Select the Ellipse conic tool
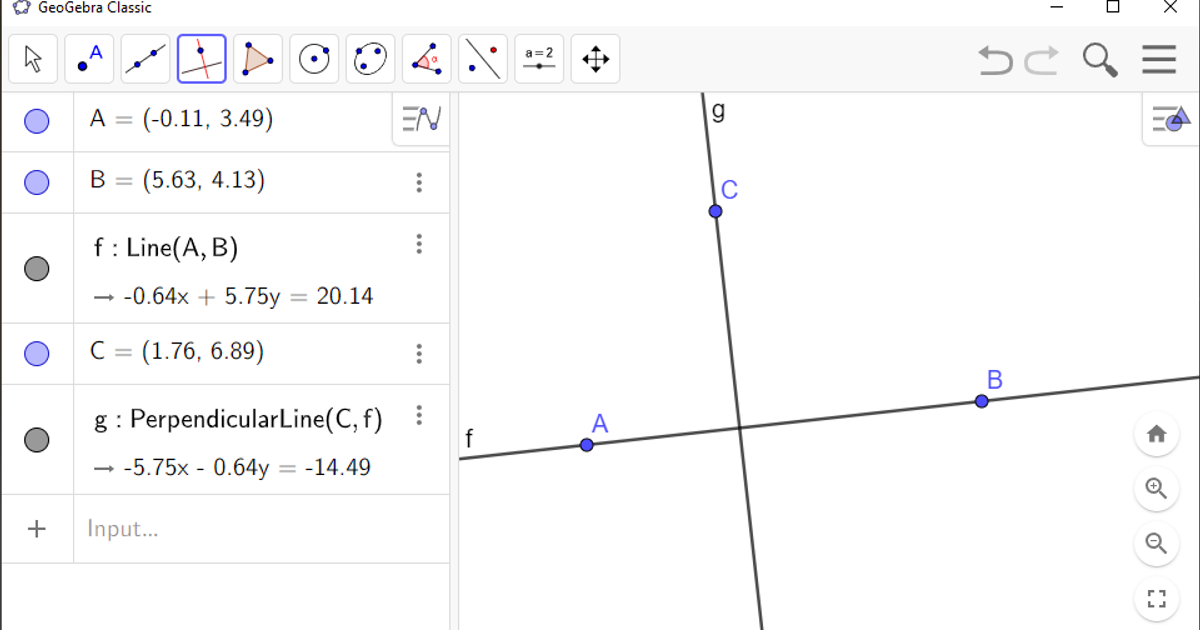This screenshot has width=1200, height=630. pos(370,59)
